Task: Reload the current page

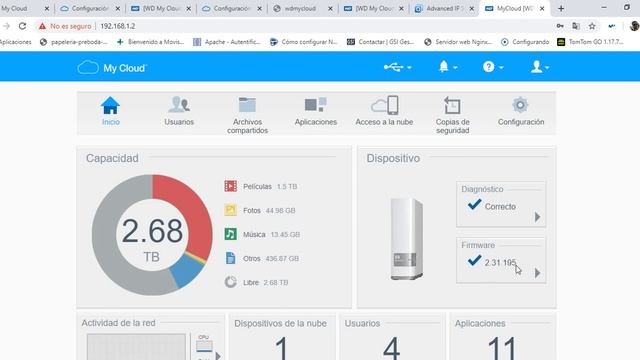Action: tap(22, 26)
